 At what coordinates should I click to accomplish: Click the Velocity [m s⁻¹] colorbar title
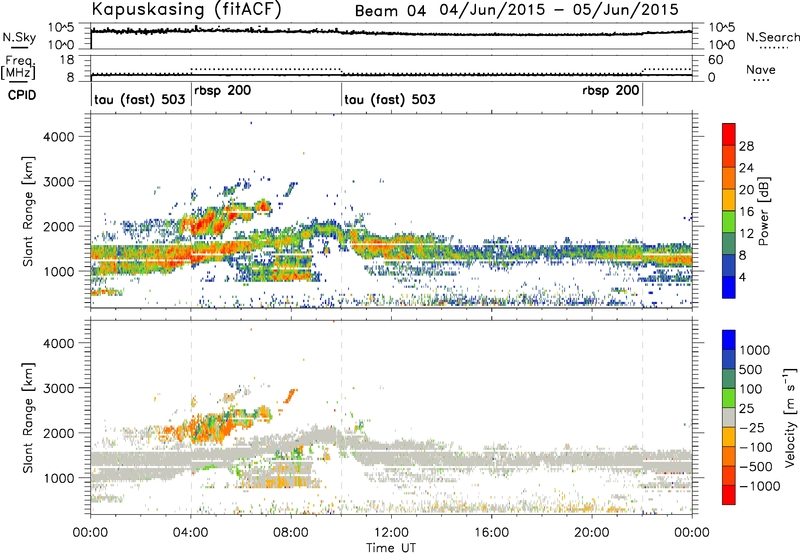tap(790, 417)
